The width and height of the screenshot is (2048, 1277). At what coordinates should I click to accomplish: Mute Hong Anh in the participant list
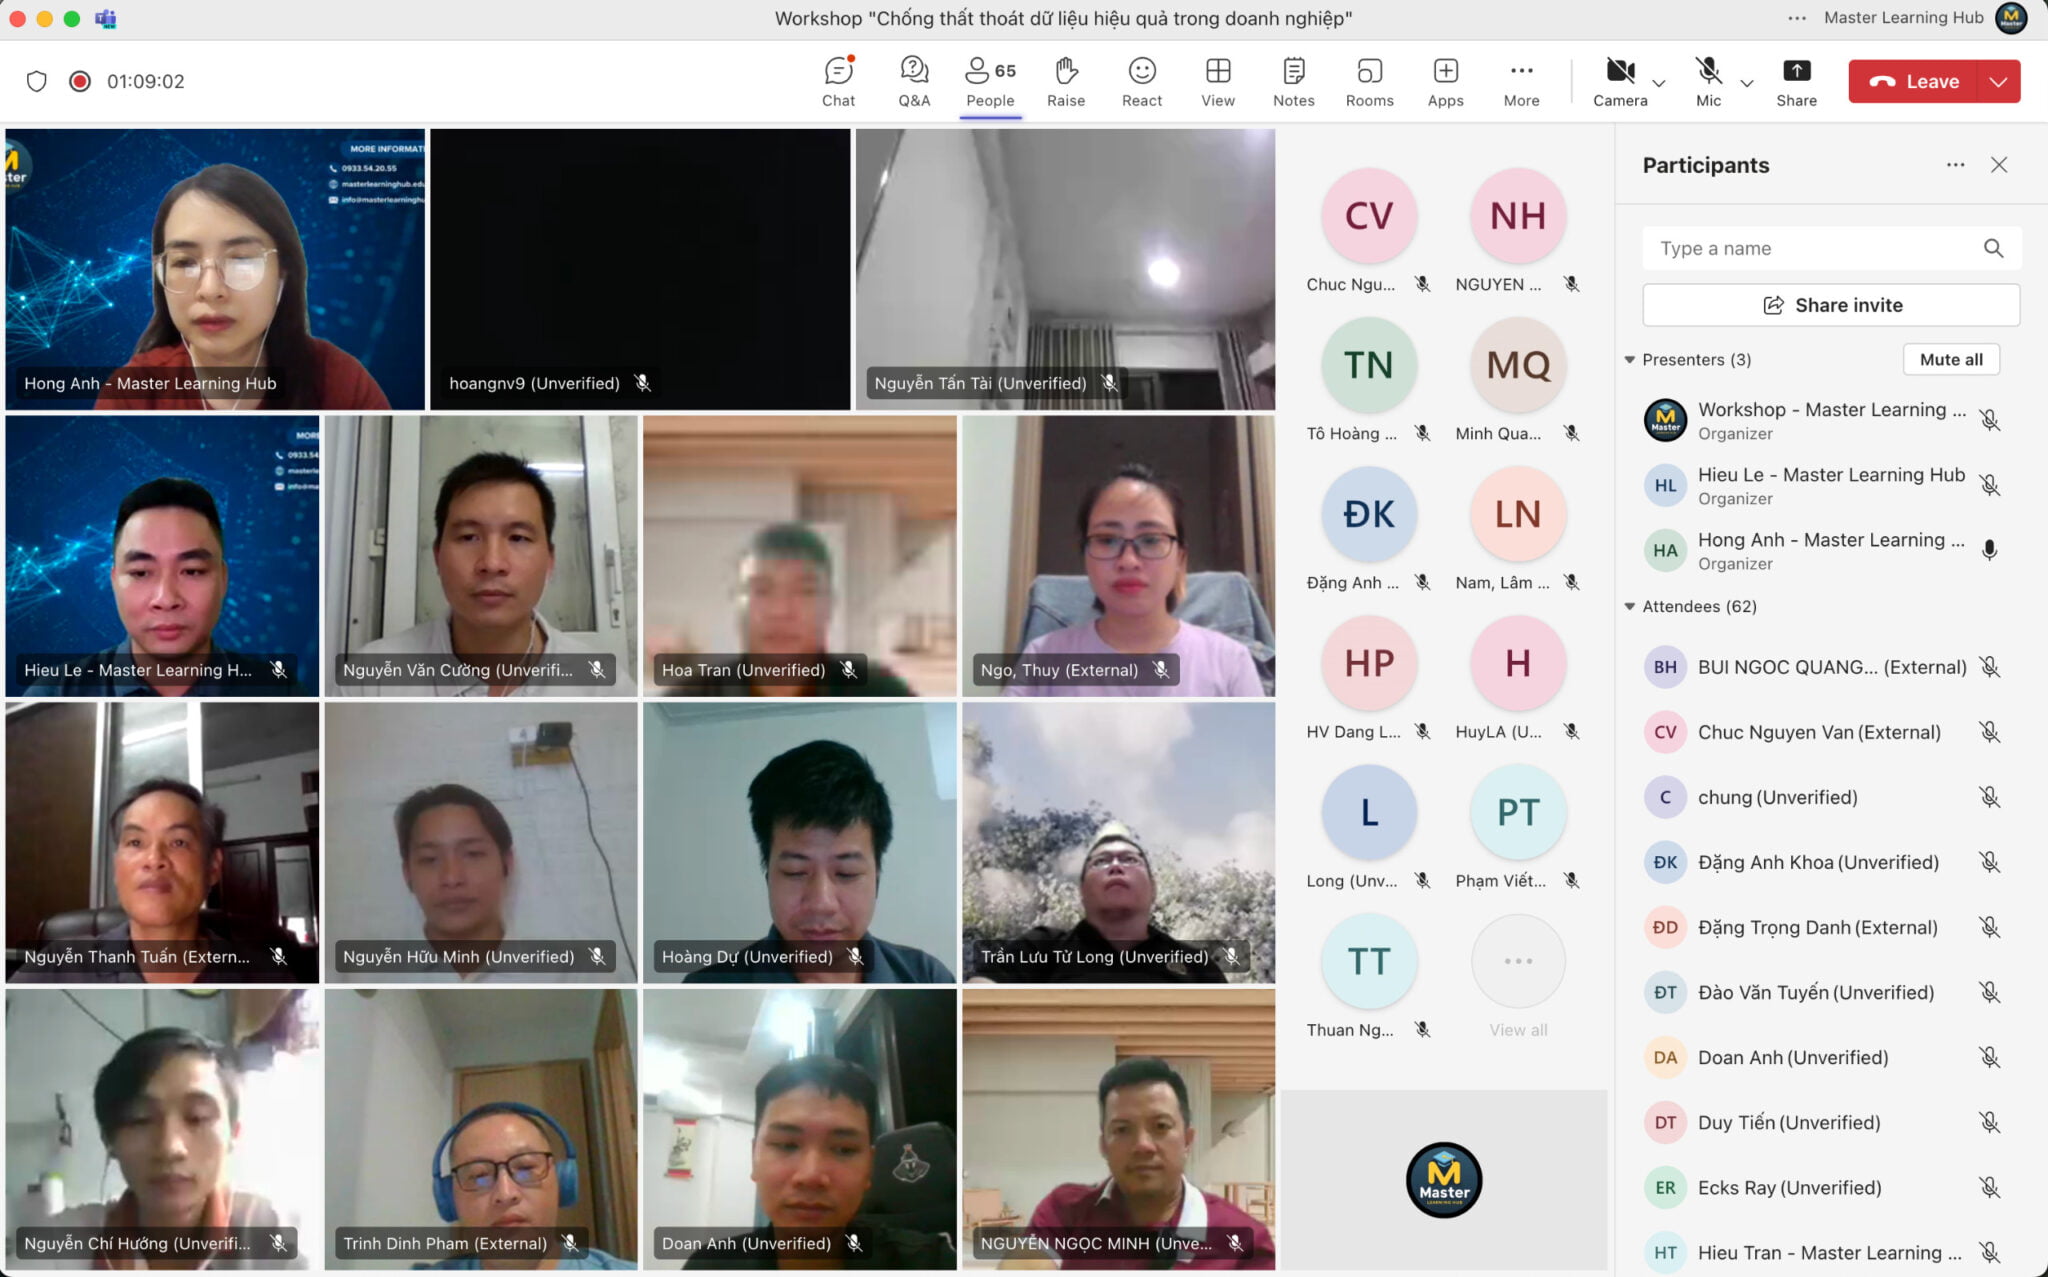pos(1989,550)
